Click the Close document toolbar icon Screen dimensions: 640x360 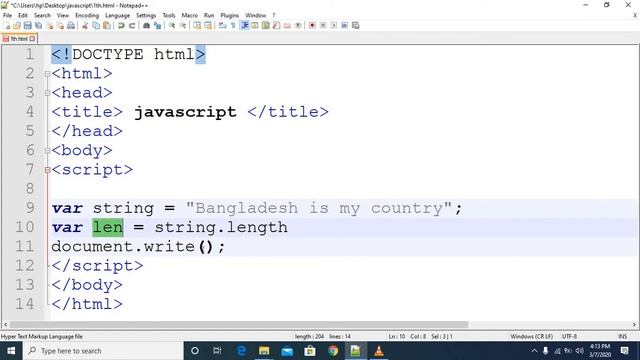tap(49, 26)
